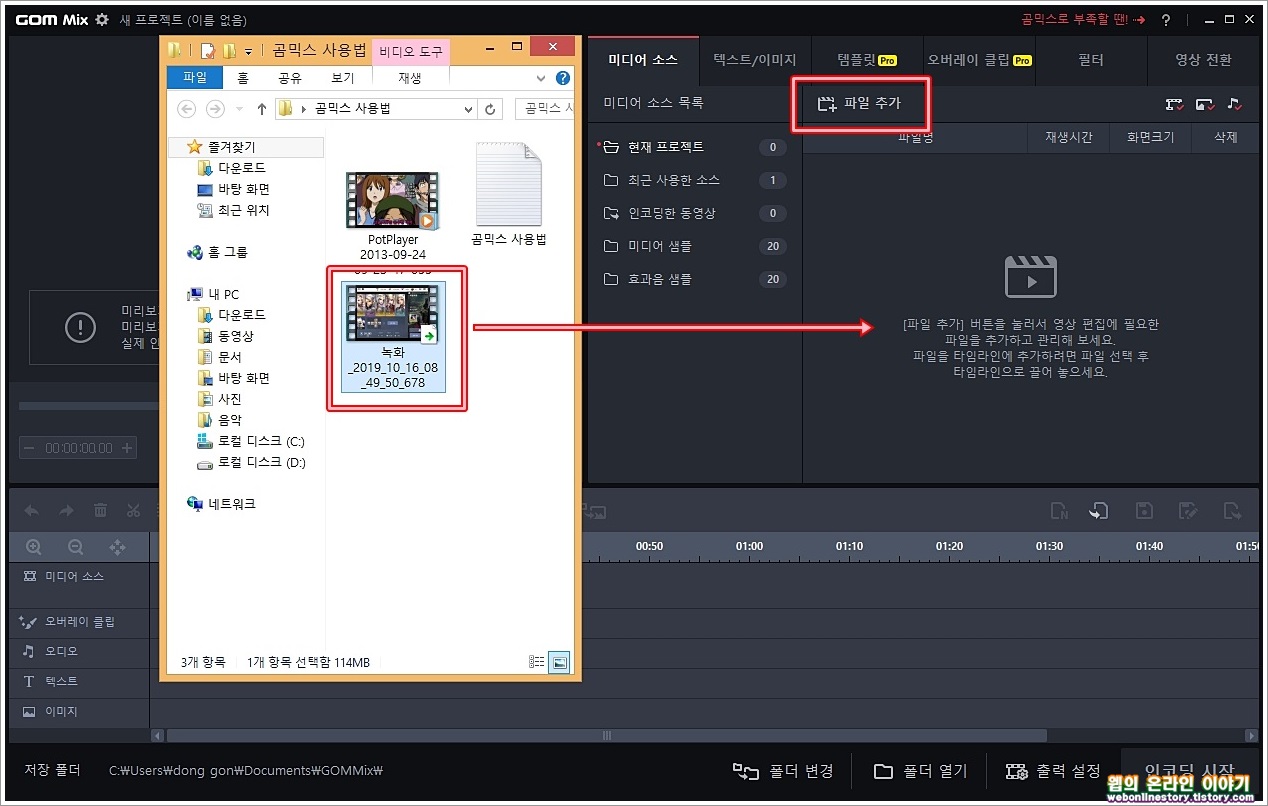The height and width of the screenshot is (806, 1268).
Task: Click the scissors cut icon in timeline toolbar
Action: click(x=133, y=511)
